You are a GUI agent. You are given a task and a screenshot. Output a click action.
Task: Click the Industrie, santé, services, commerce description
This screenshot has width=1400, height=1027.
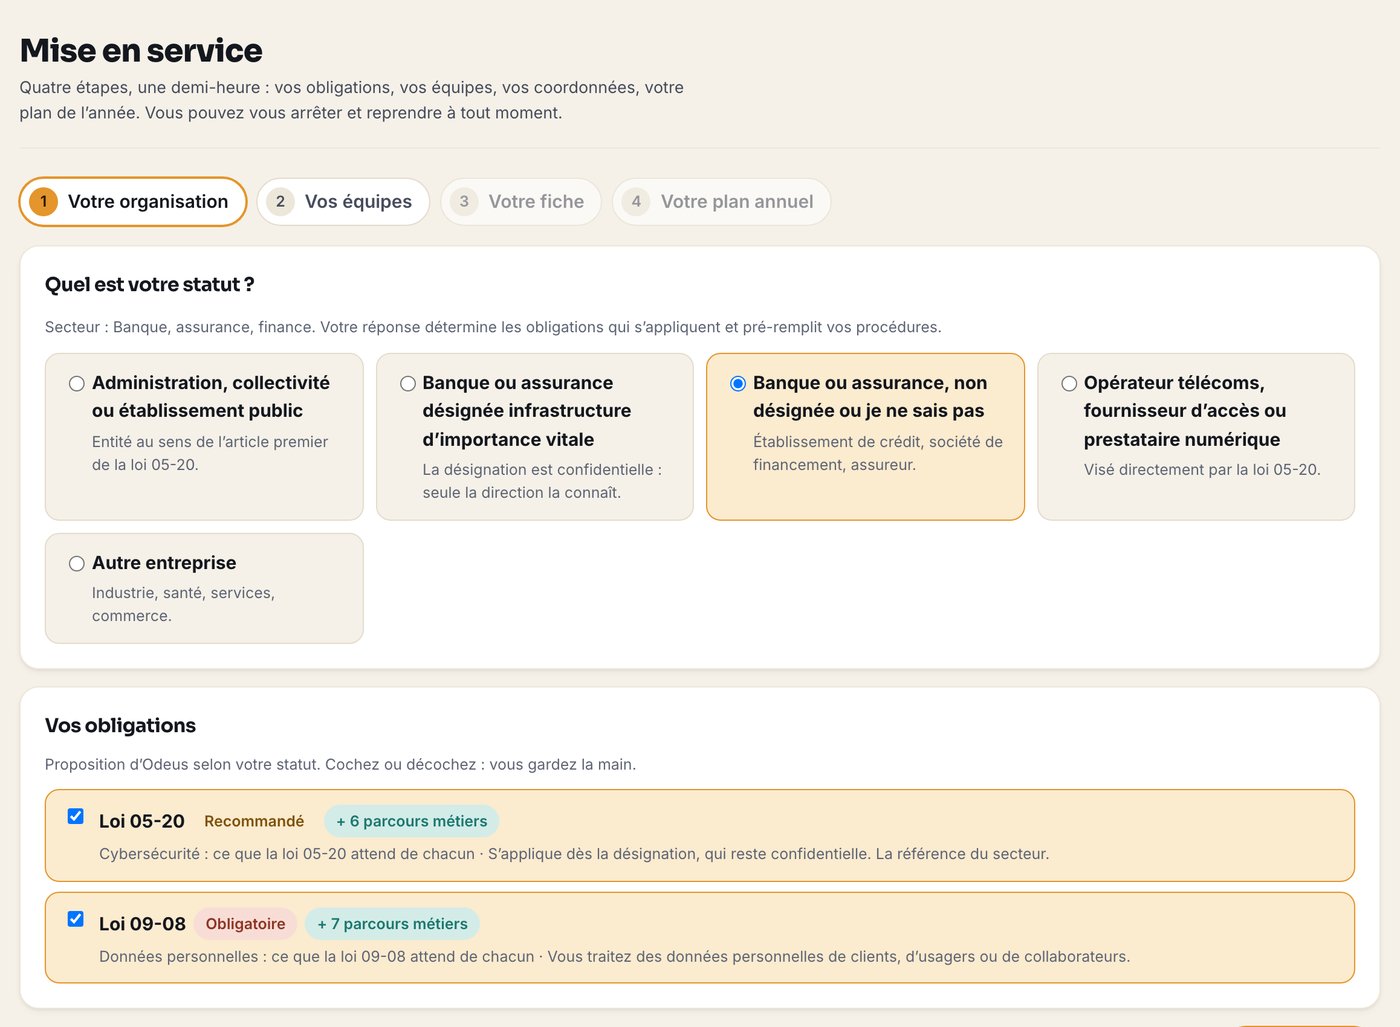coord(183,604)
